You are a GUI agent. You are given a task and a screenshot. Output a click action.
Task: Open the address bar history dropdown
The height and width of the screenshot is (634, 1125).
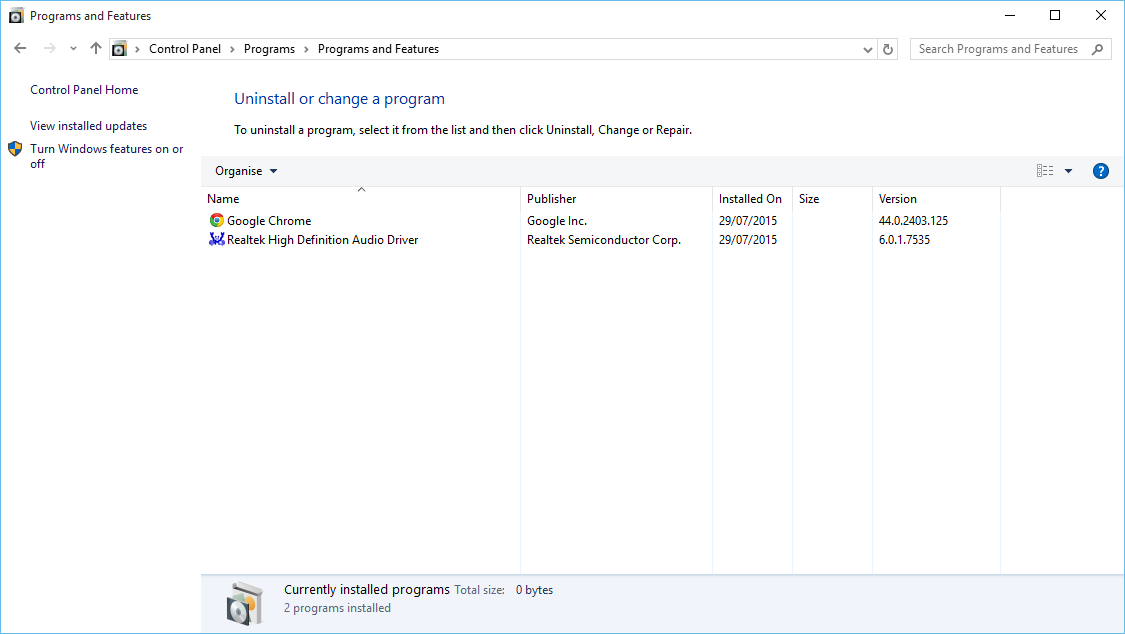(x=867, y=49)
